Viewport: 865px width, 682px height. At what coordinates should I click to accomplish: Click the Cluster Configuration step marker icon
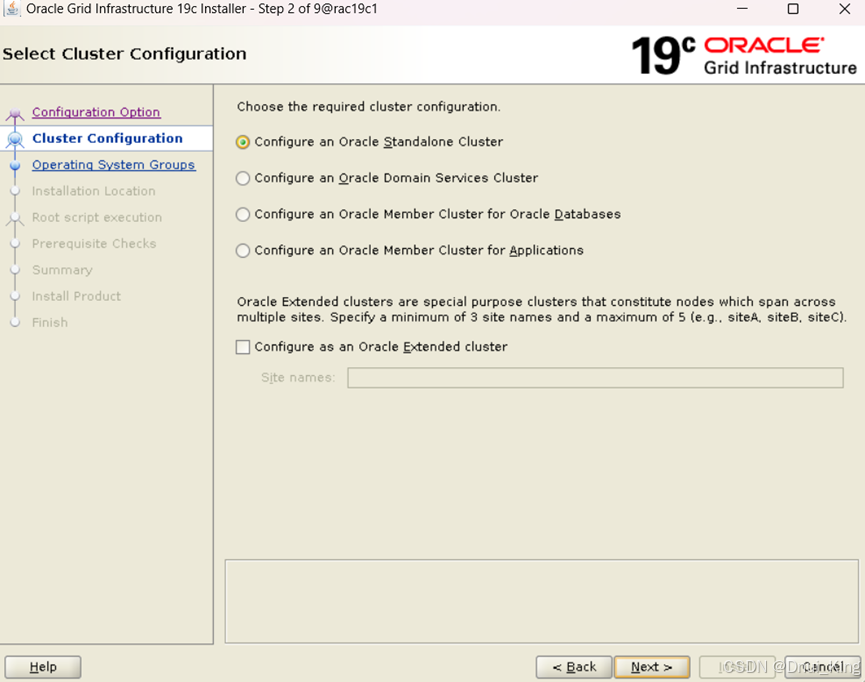point(15,140)
